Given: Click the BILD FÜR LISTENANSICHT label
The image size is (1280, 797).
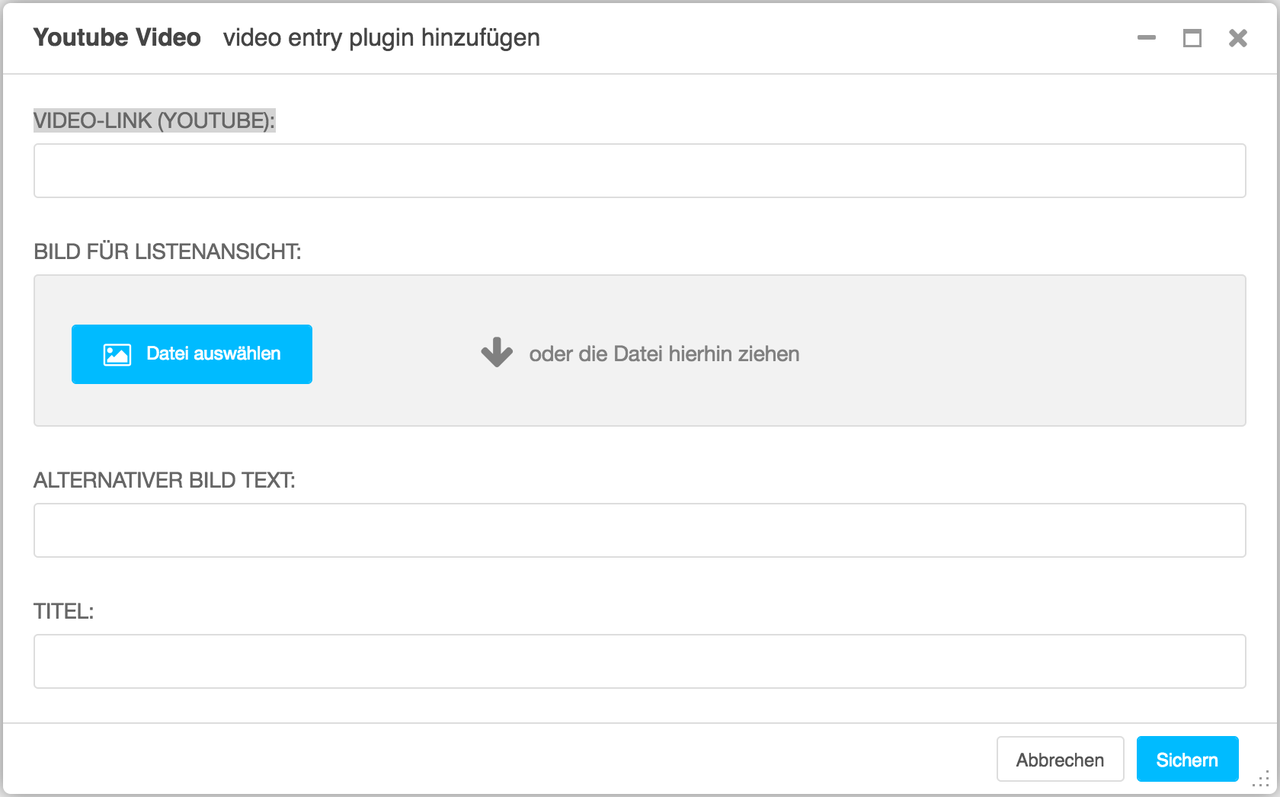Looking at the screenshot, I should click(x=168, y=252).
